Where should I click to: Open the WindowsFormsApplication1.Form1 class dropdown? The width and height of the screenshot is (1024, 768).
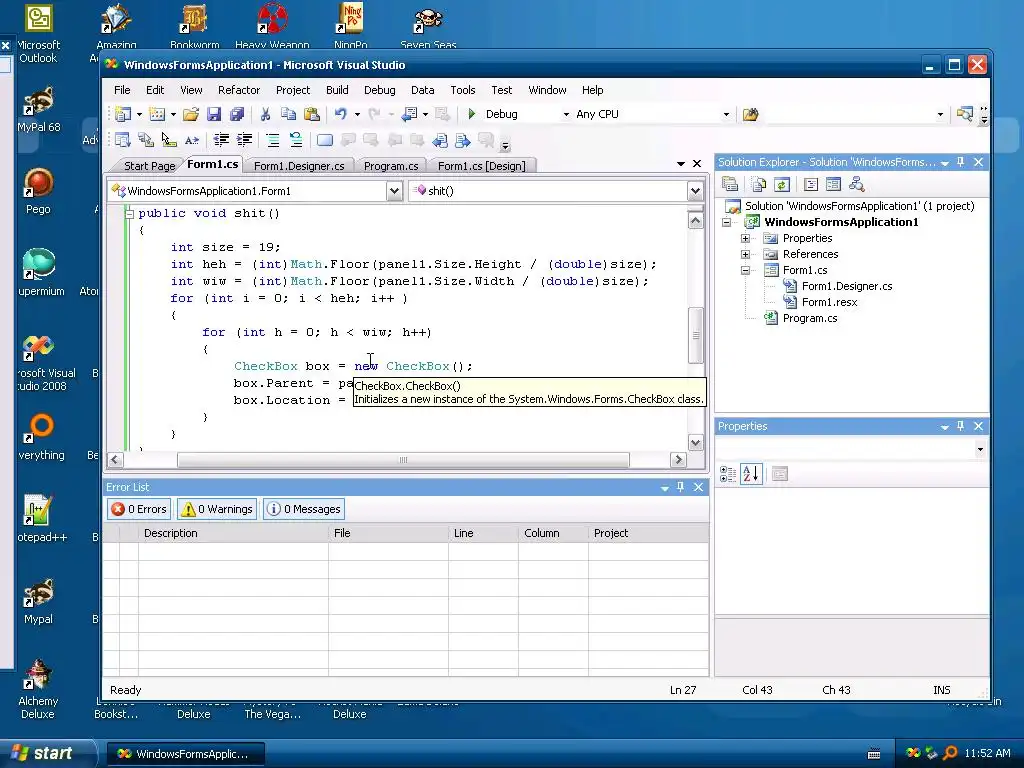pos(394,191)
